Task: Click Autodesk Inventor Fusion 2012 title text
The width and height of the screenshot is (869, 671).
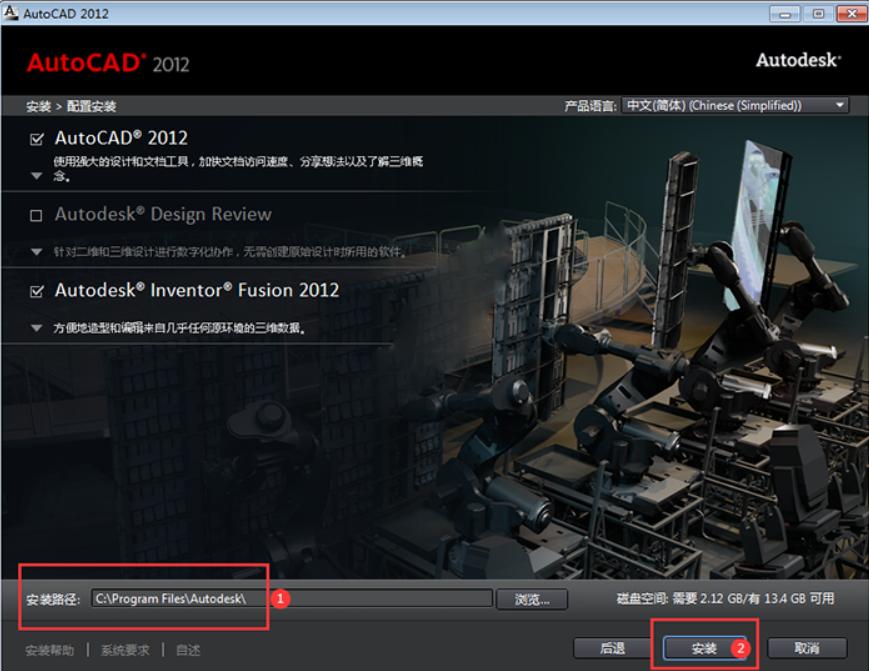Action: (197, 290)
